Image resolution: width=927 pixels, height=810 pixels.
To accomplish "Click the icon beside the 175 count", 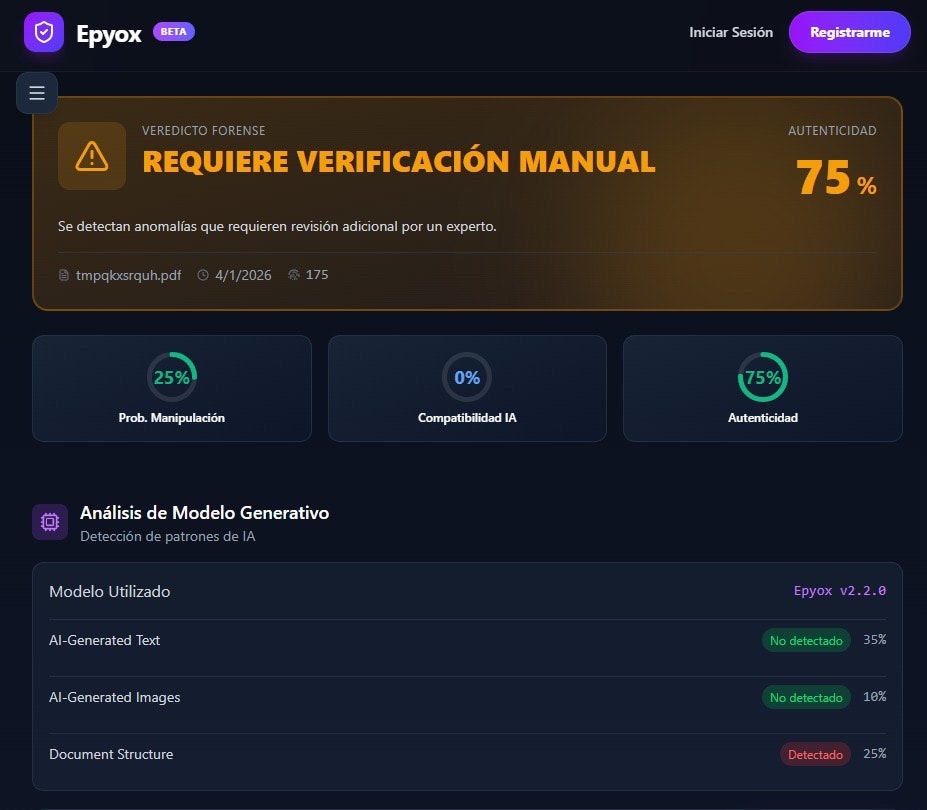I will point(294,275).
